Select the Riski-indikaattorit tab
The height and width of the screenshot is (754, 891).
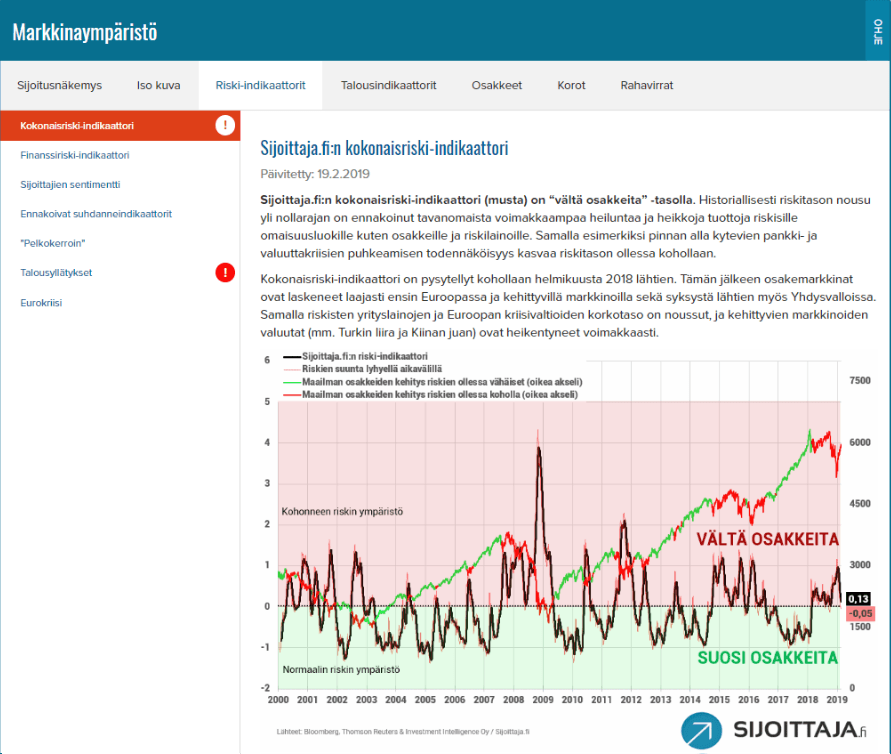click(260, 85)
